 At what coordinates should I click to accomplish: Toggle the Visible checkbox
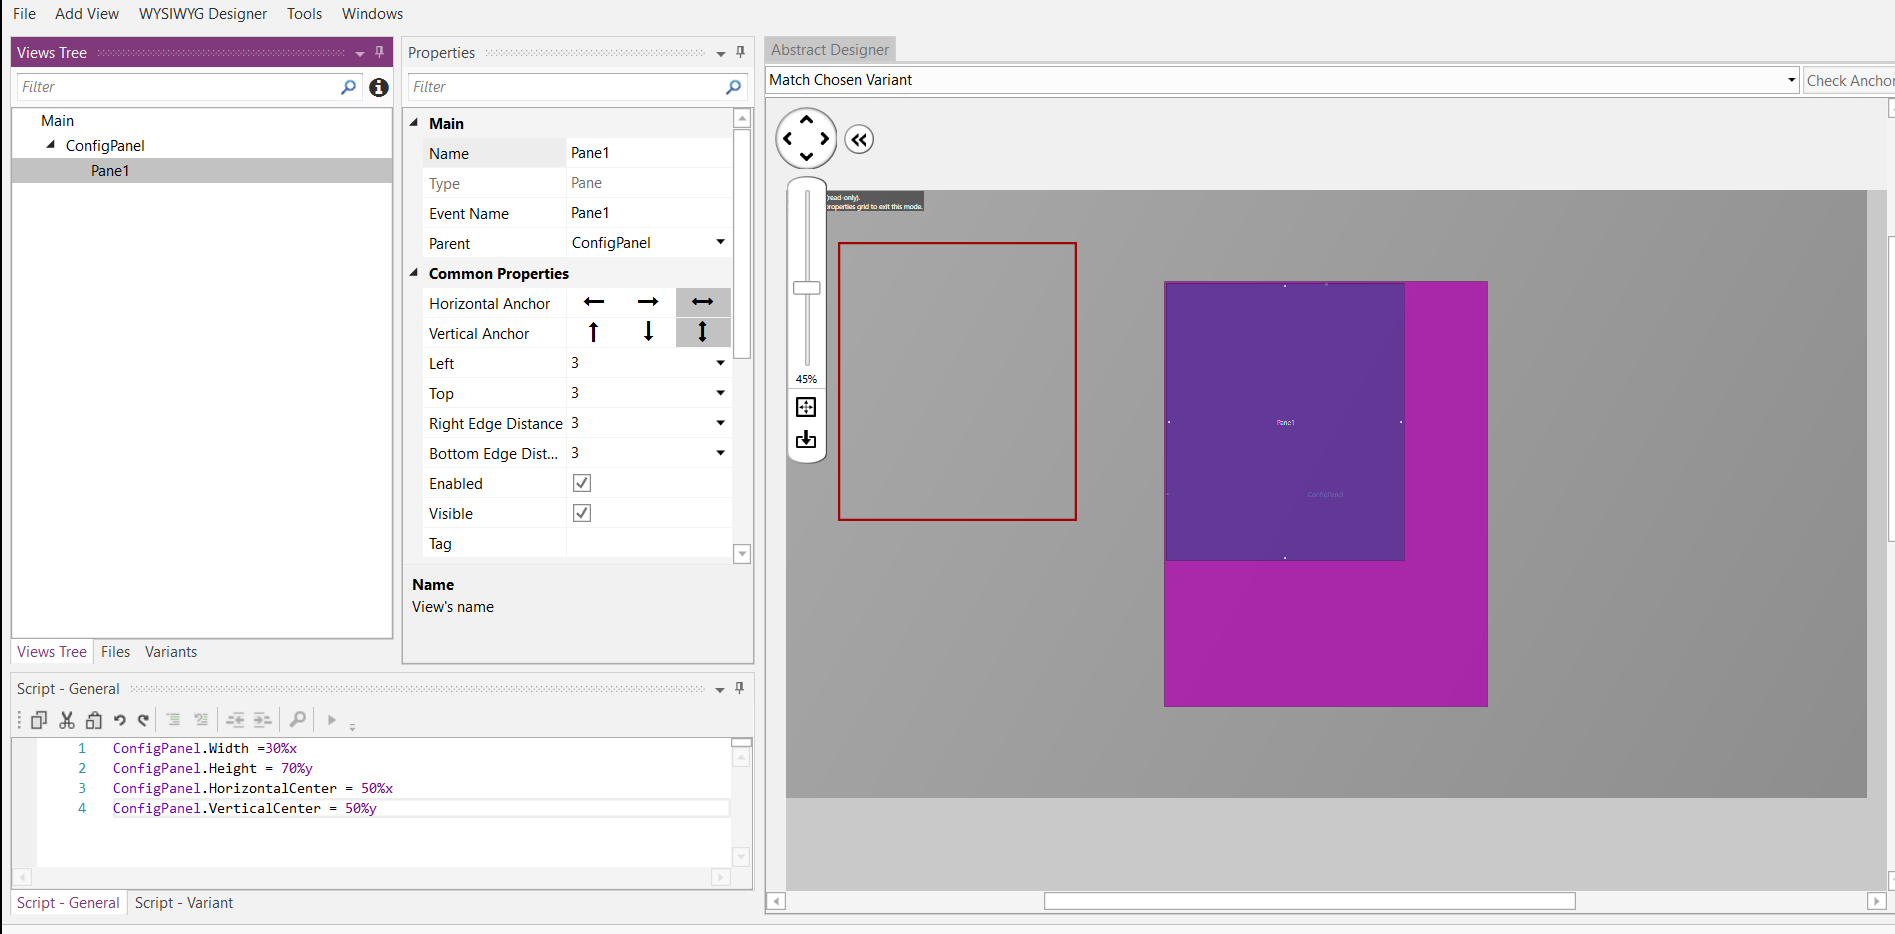[x=582, y=513]
